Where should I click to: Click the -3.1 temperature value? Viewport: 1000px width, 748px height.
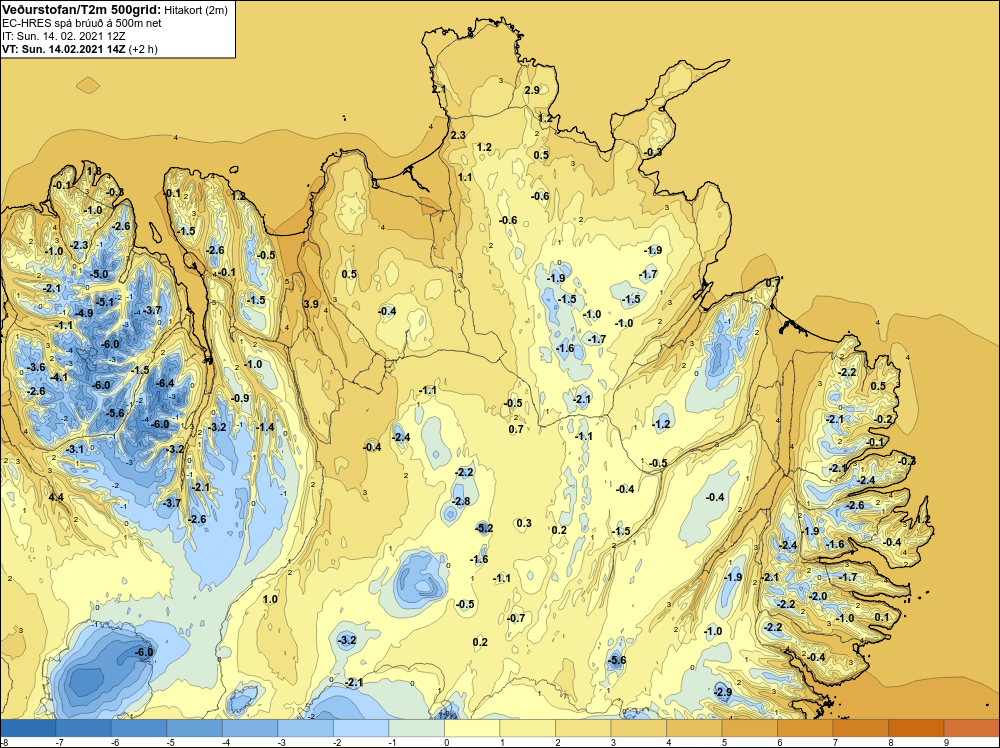[75, 449]
